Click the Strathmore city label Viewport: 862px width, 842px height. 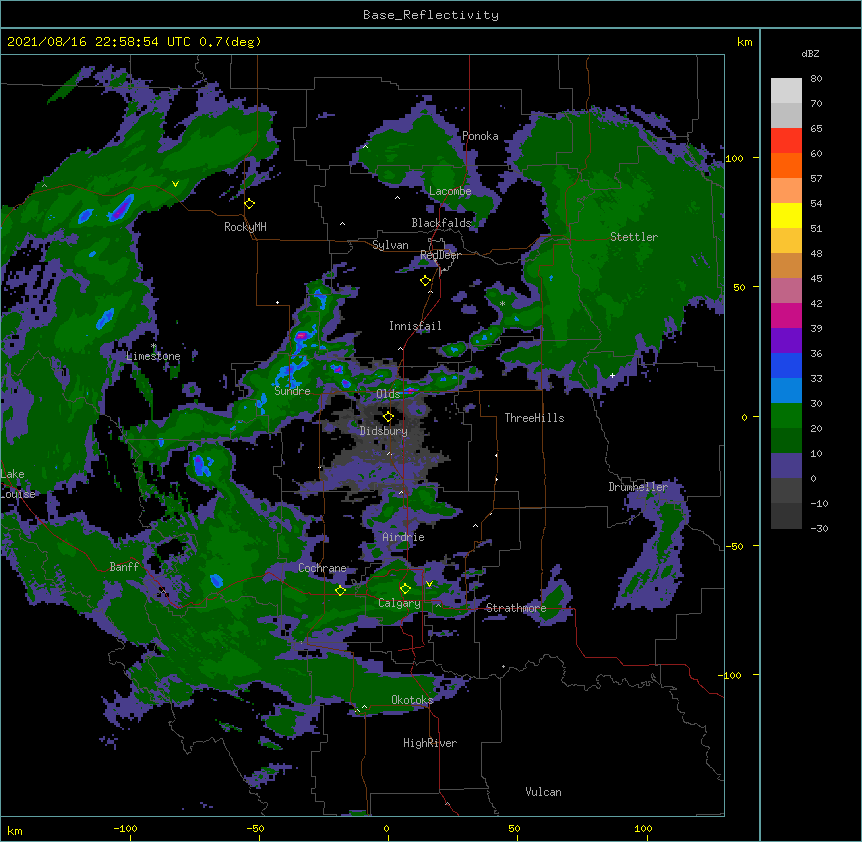(x=516, y=608)
